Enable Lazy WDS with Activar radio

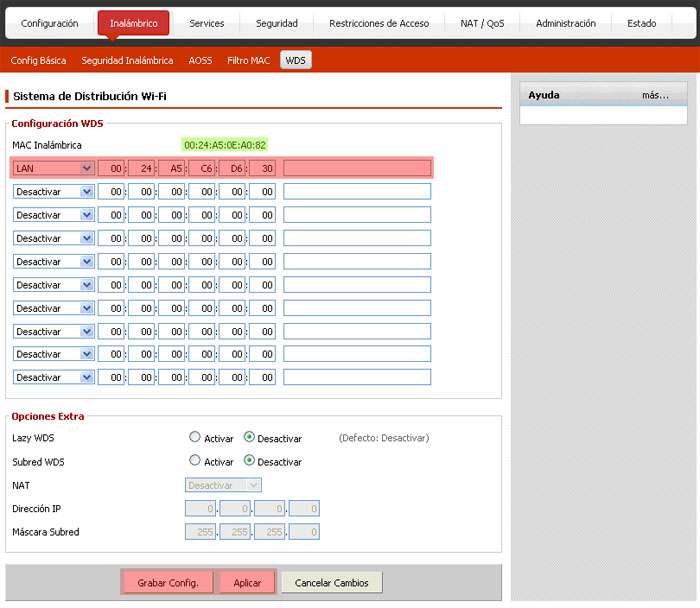pyautogui.click(x=195, y=438)
